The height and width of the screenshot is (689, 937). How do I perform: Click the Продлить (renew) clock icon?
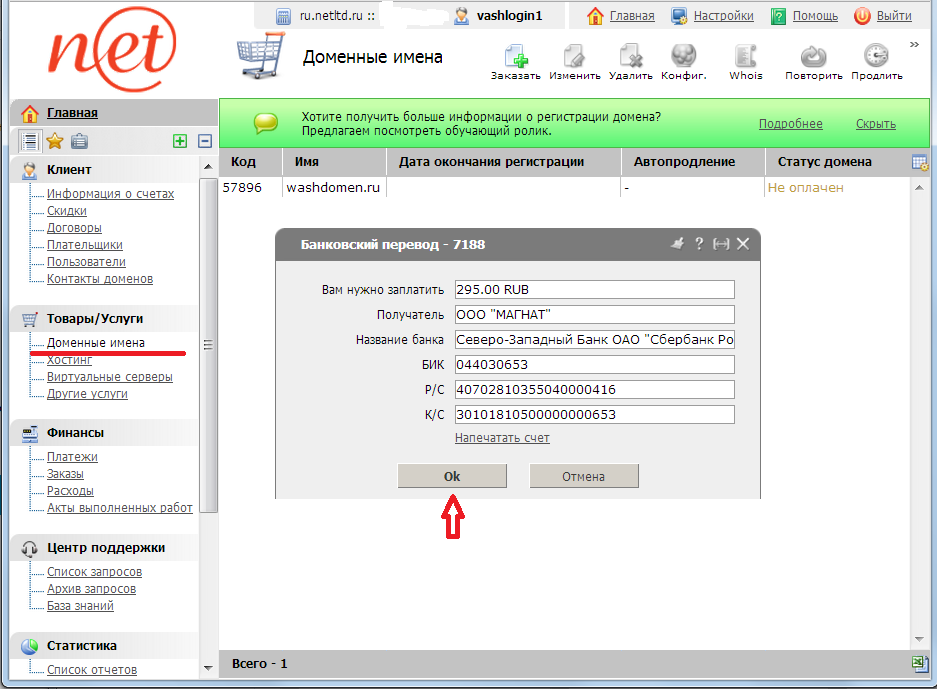(x=876, y=56)
